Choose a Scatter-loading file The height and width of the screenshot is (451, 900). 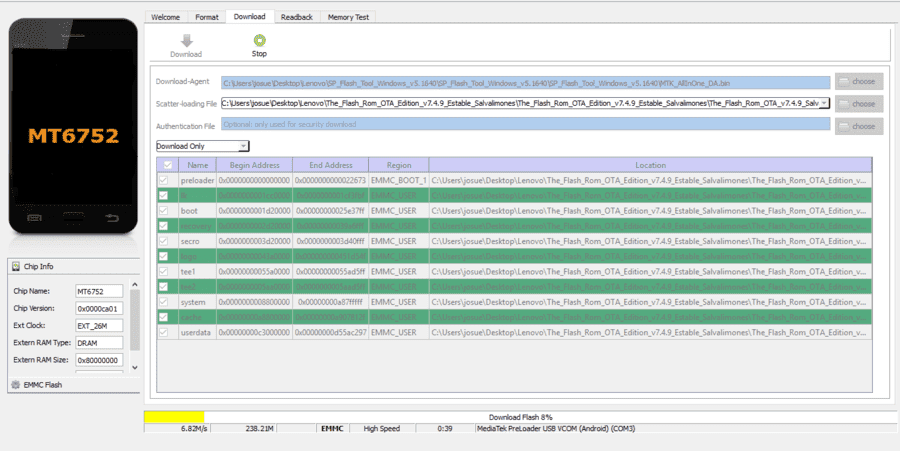(x=859, y=104)
